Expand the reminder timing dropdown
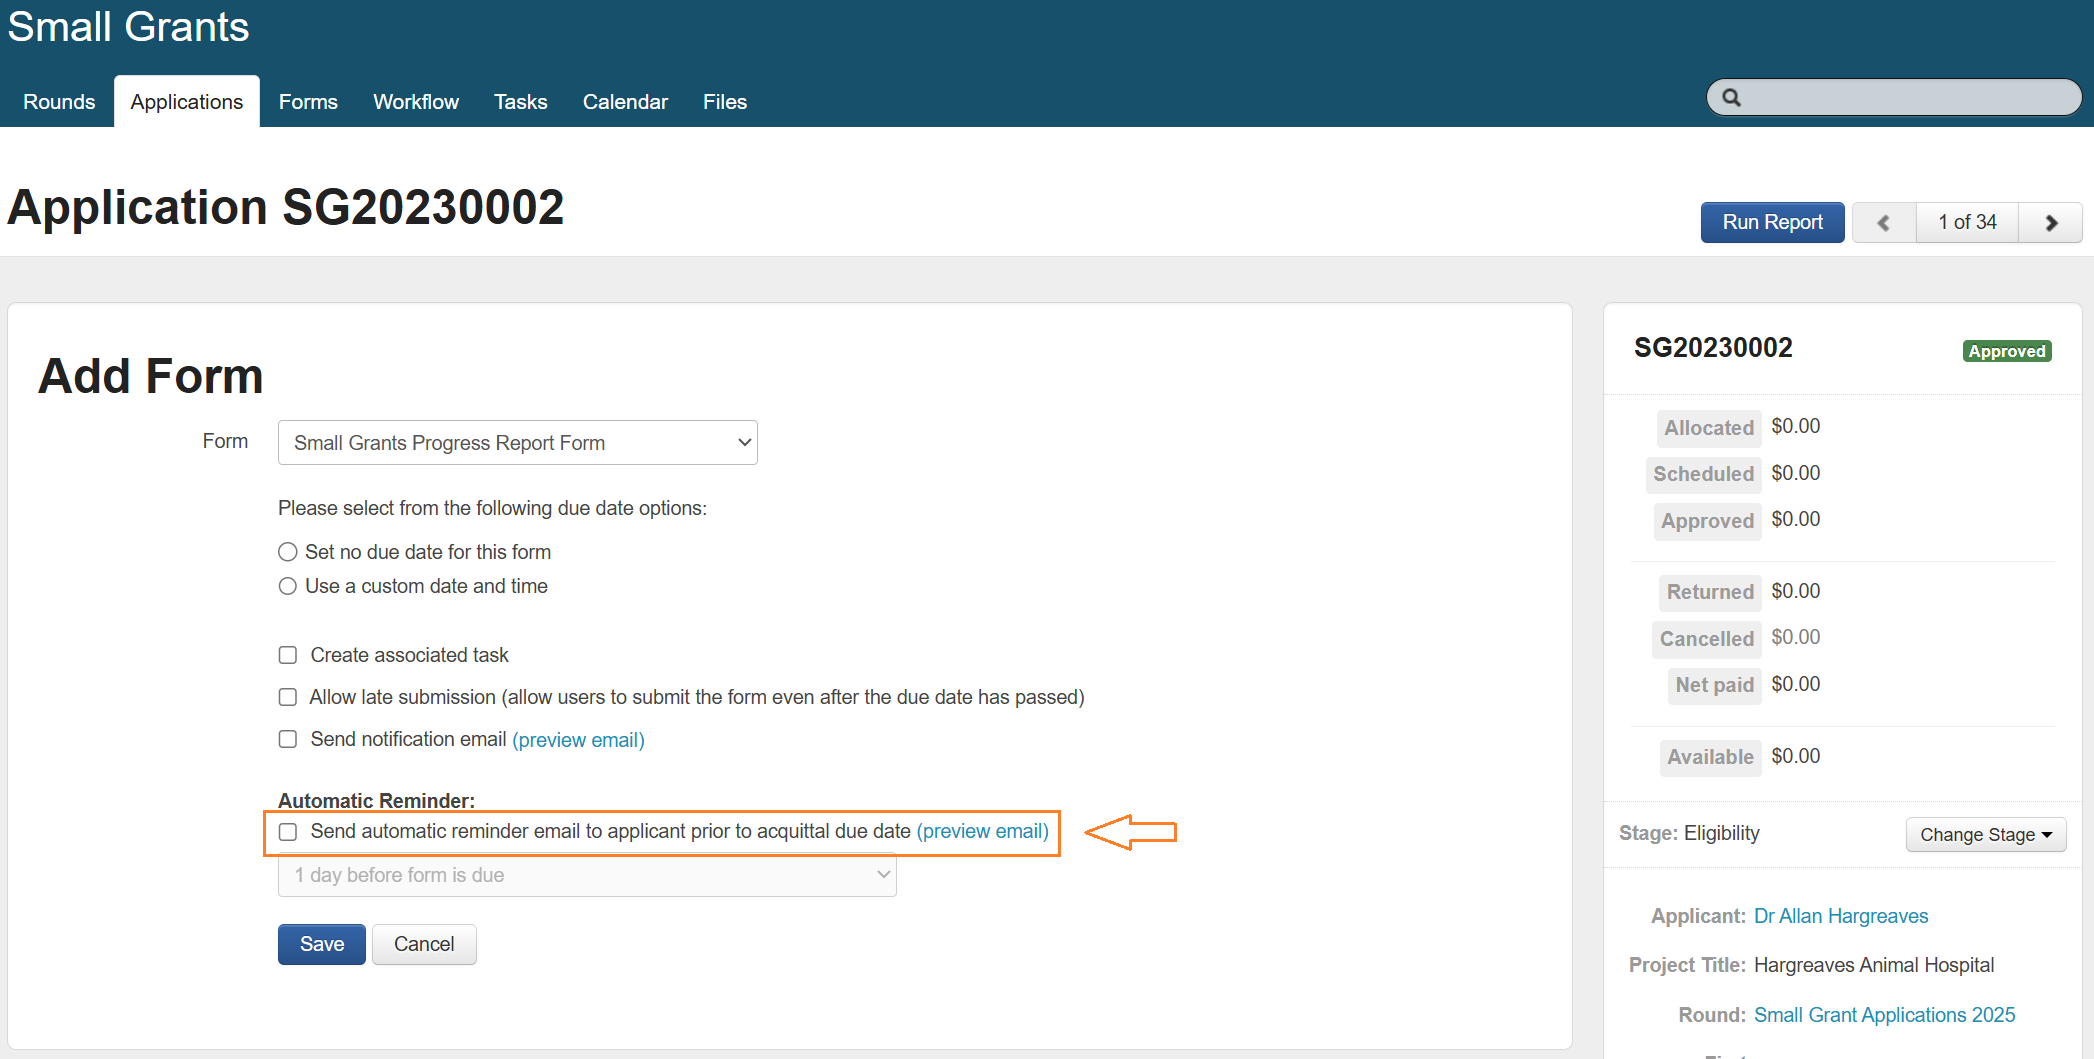This screenshot has width=2094, height=1059. click(x=587, y=875)
